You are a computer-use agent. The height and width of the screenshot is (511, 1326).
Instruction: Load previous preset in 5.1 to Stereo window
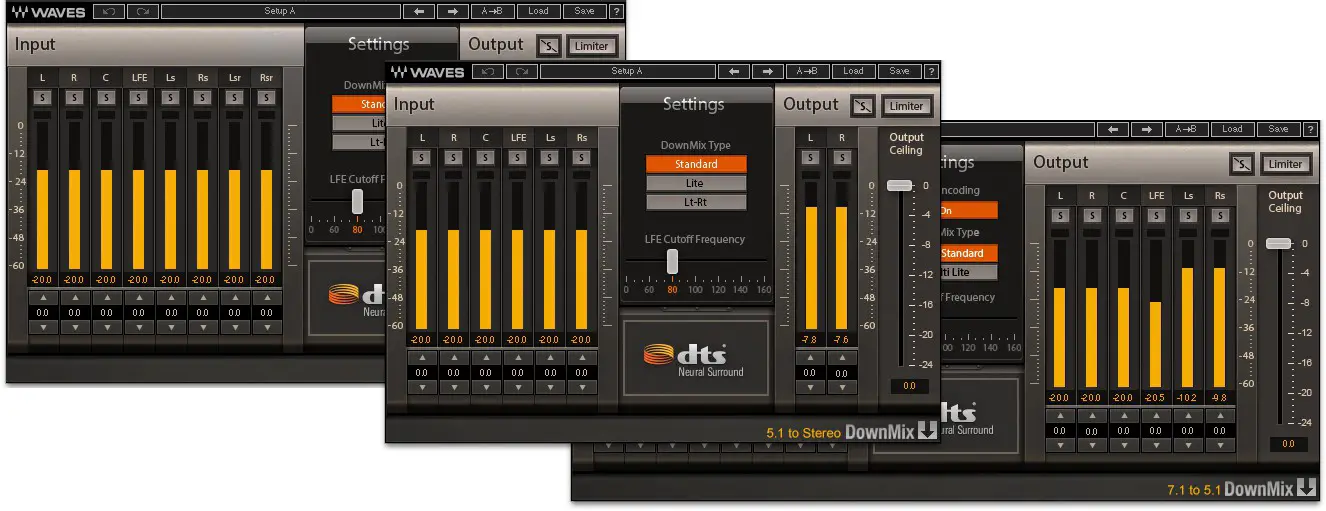point(733,71)
